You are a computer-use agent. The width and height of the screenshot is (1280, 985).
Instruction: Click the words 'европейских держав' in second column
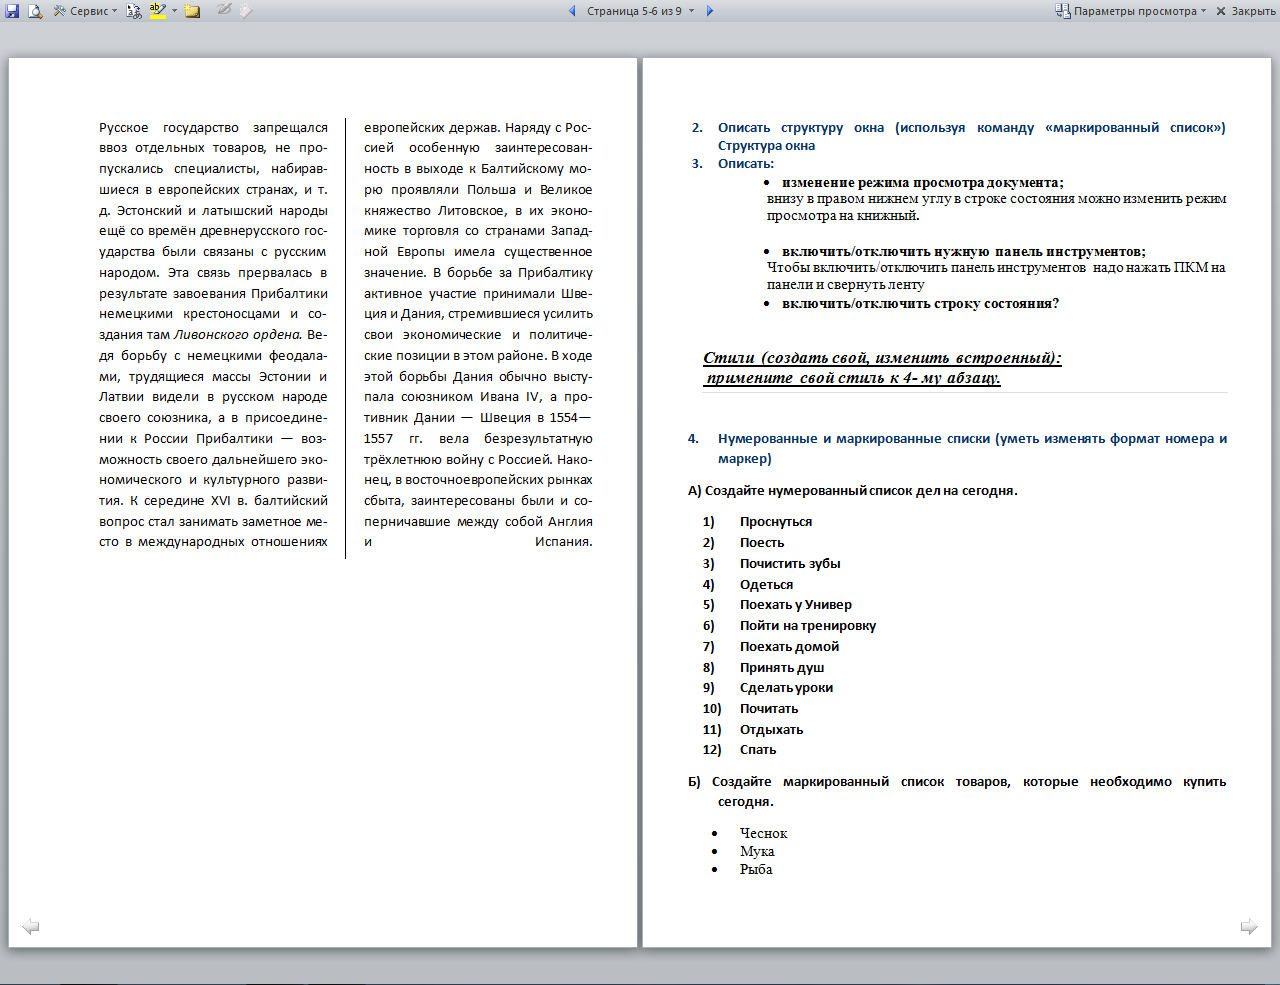click(431, 128)
